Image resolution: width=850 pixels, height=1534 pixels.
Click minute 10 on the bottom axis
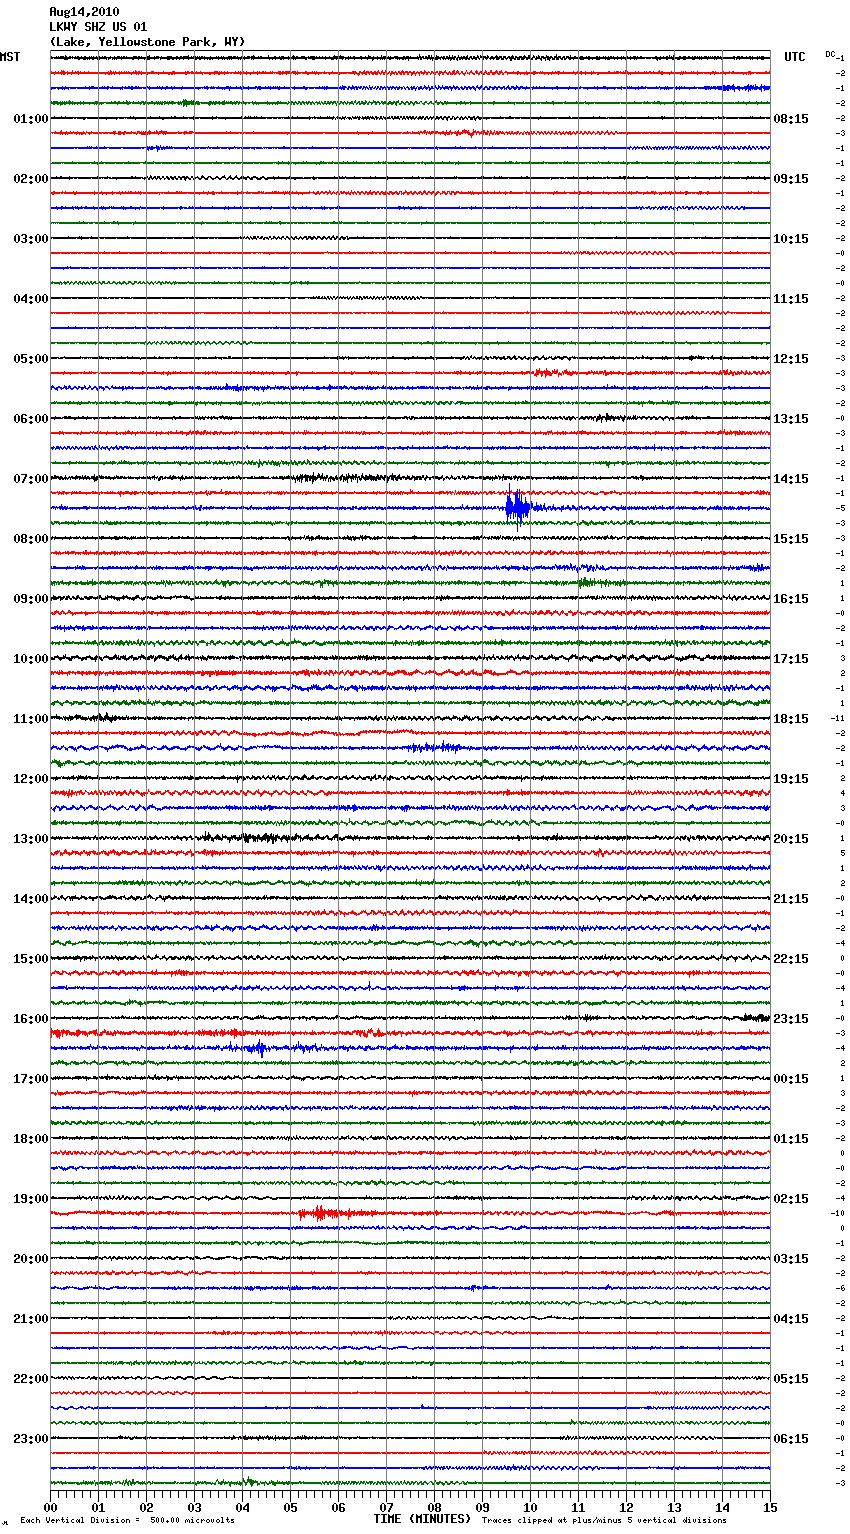pos(531,1507)
